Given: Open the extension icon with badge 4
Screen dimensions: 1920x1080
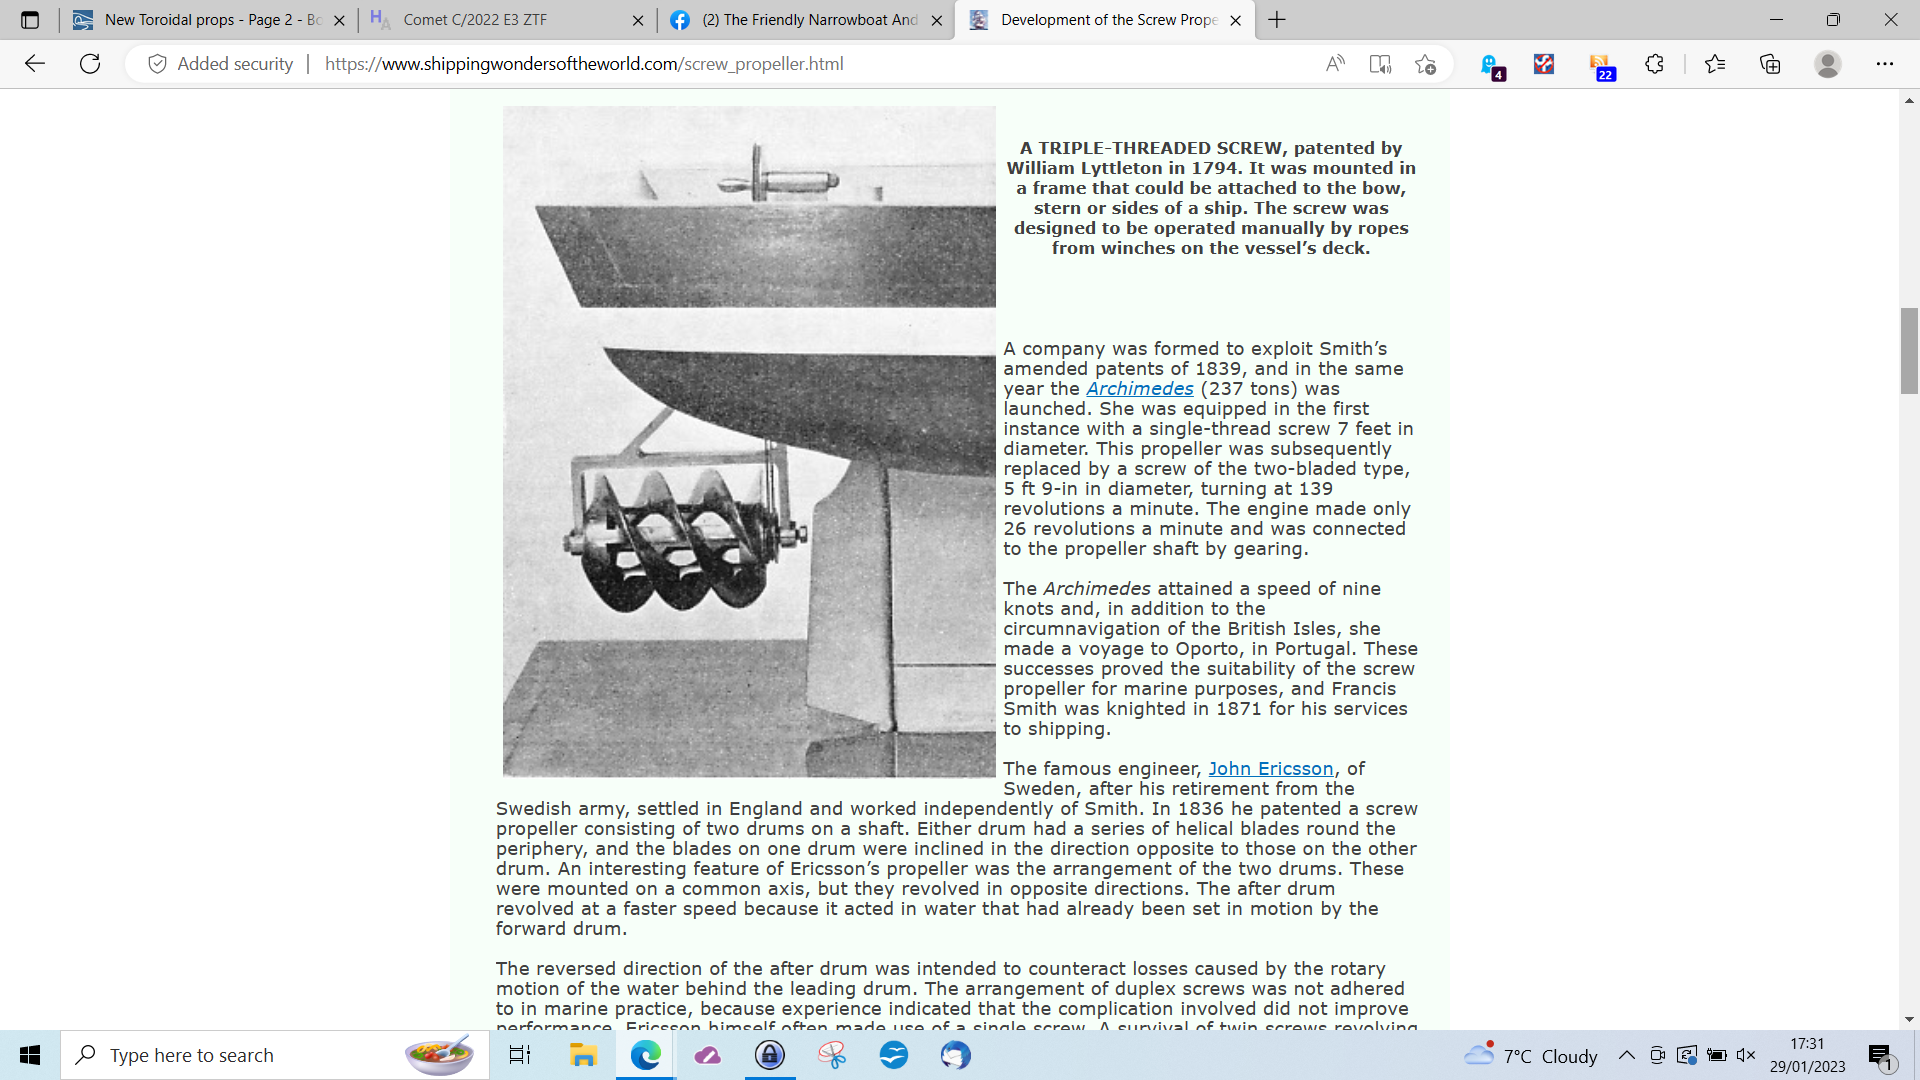Looking at the screenshot, I should pos(1491,66).
